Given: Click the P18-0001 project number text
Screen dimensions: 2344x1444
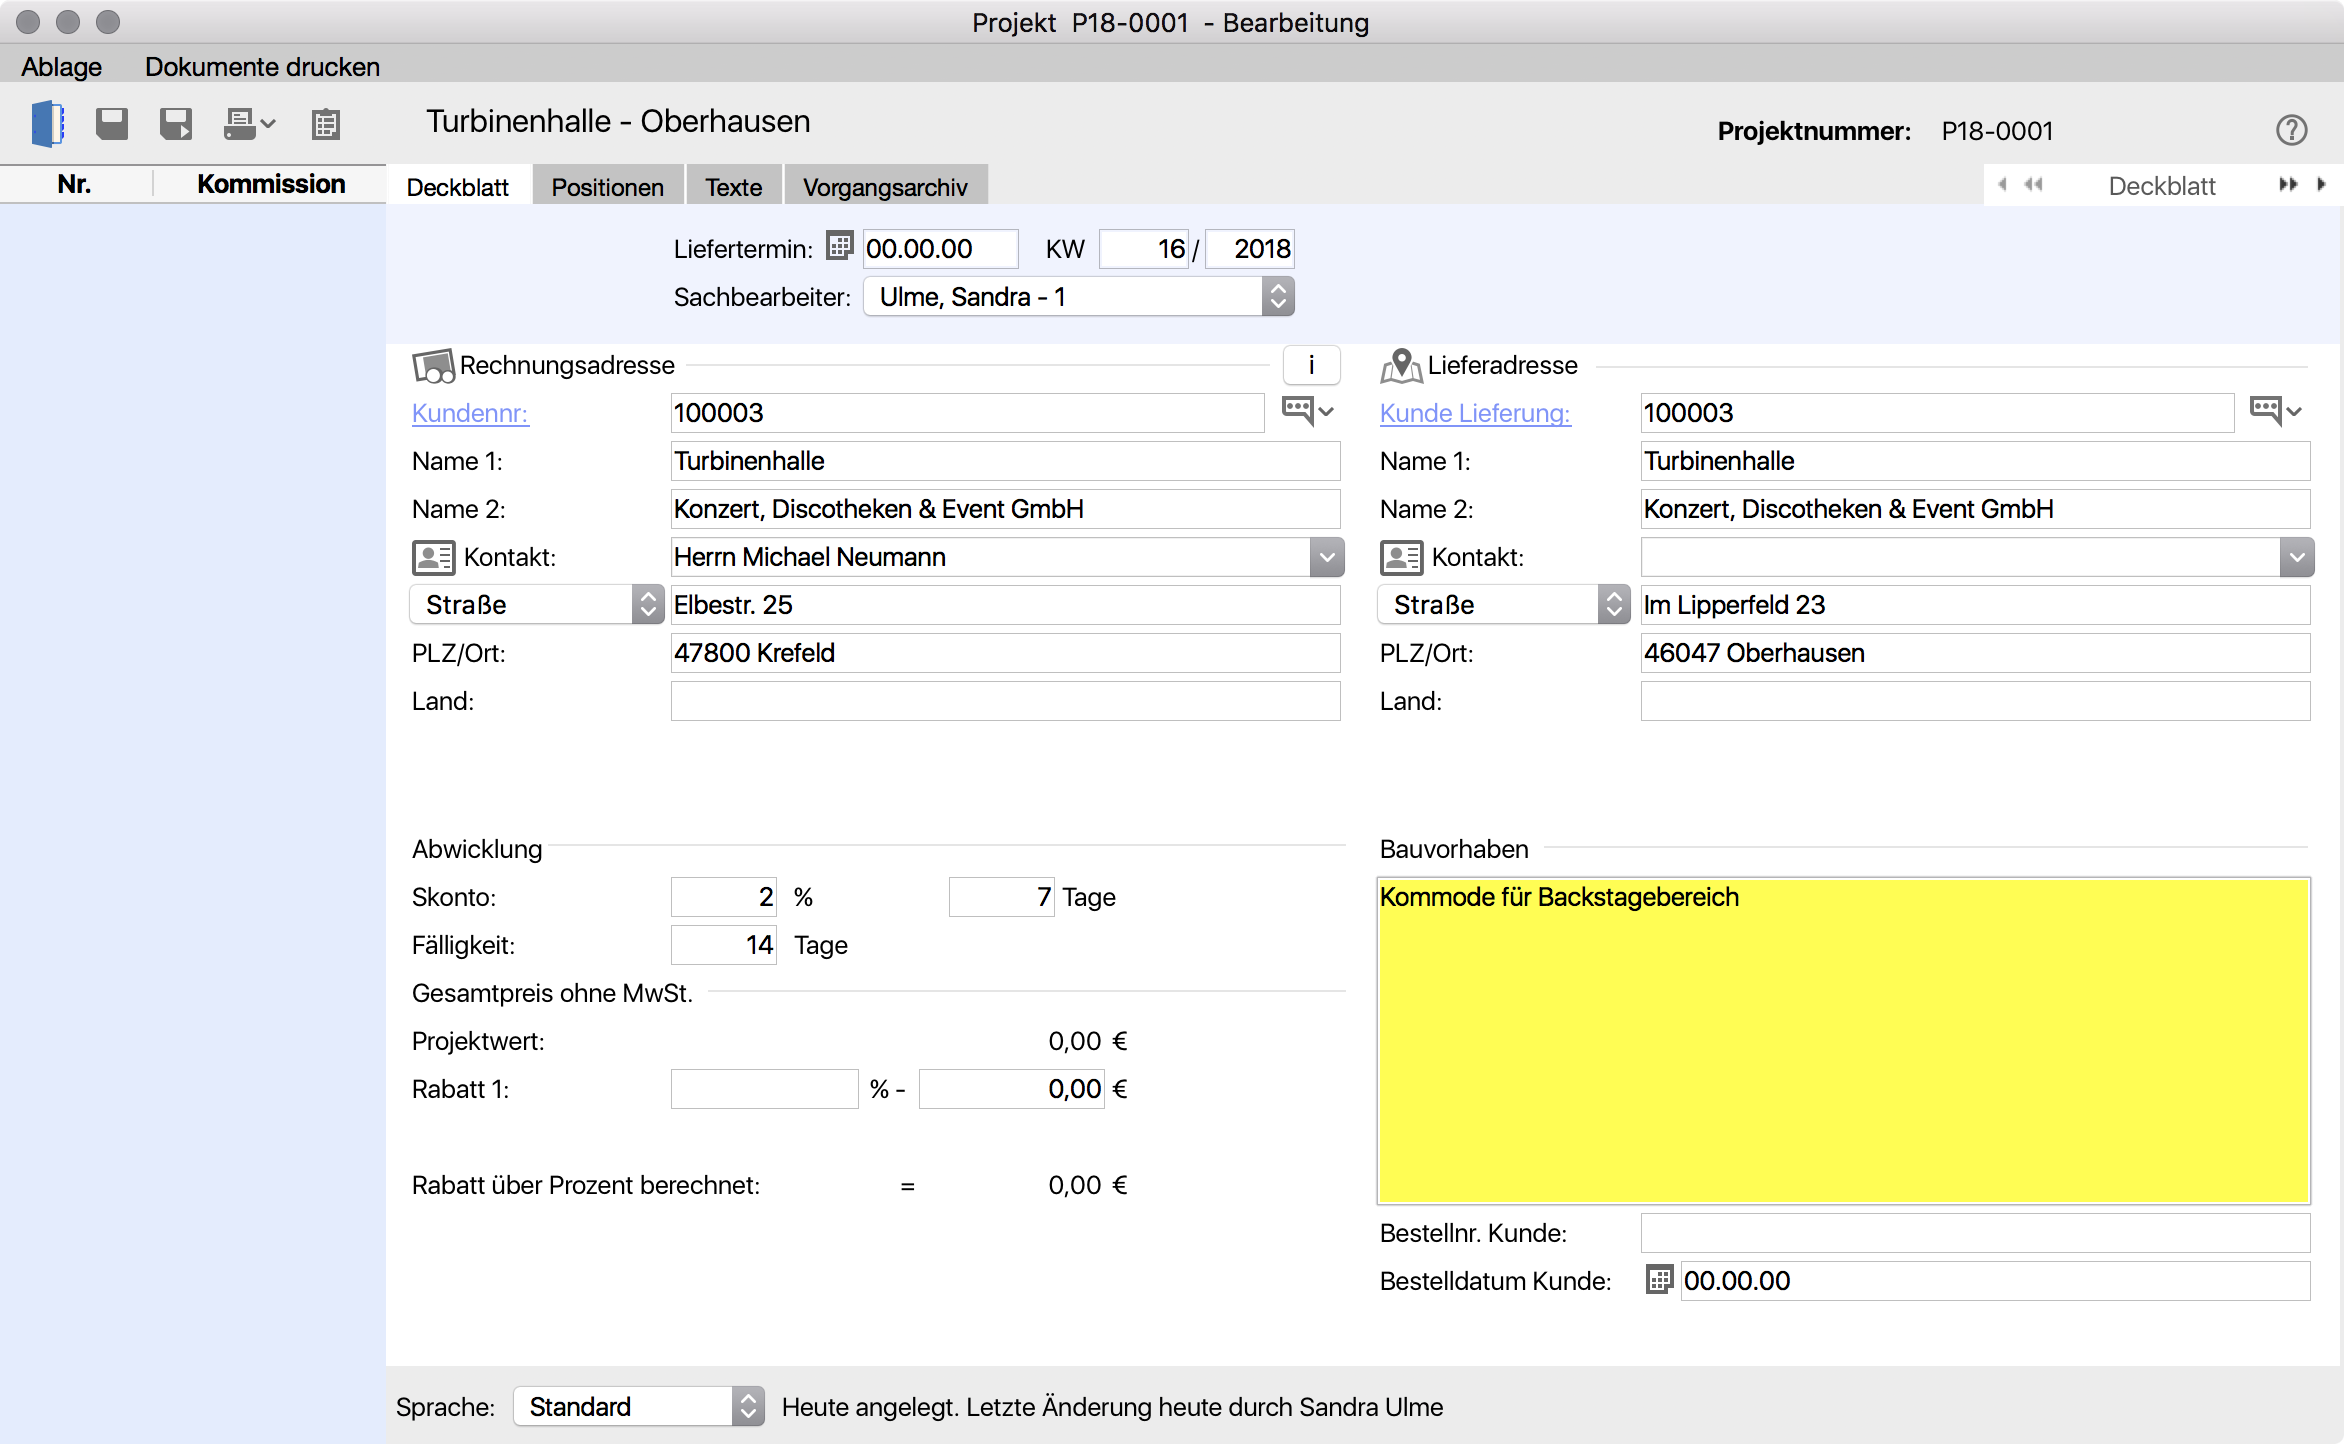Looking at the screenshot, I should [x=1997, y=131].
